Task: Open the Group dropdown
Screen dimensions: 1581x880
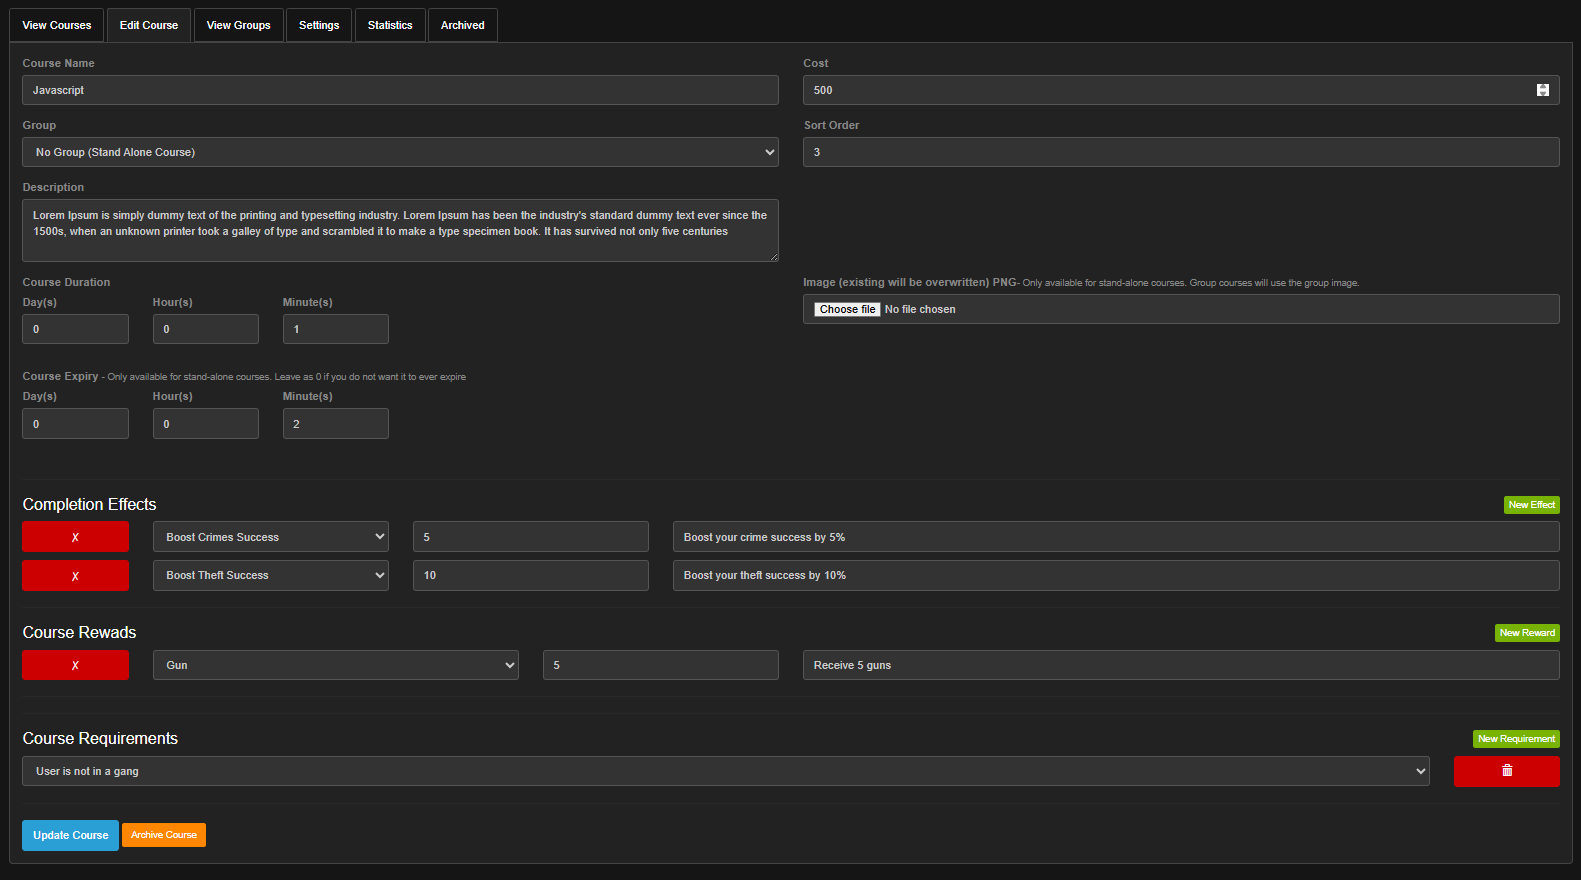Action: point(400,152)
